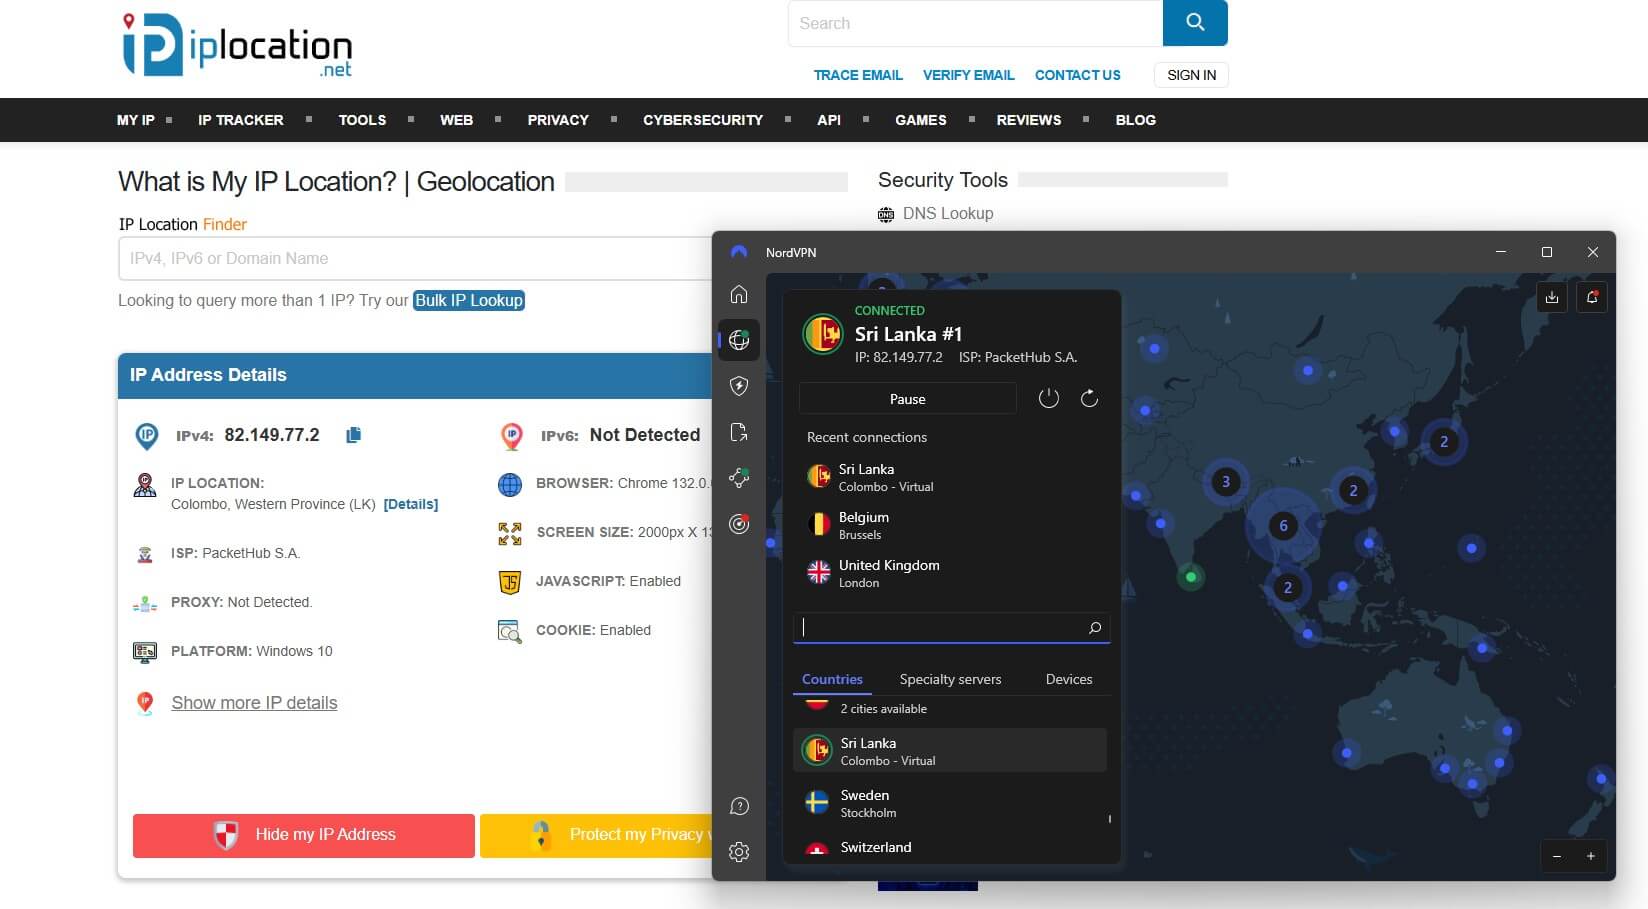1648x909 pixels.
Task: Click the VERIFY EMAIL link
Action: (968, 75)
